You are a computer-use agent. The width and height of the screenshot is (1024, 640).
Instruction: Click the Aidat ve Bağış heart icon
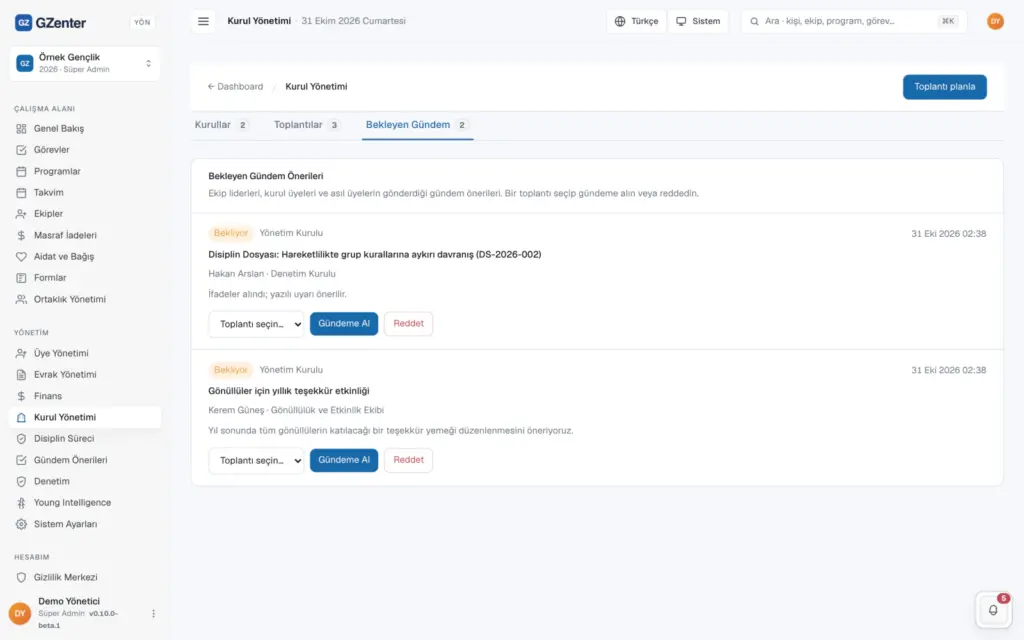[x=21, y=257]
